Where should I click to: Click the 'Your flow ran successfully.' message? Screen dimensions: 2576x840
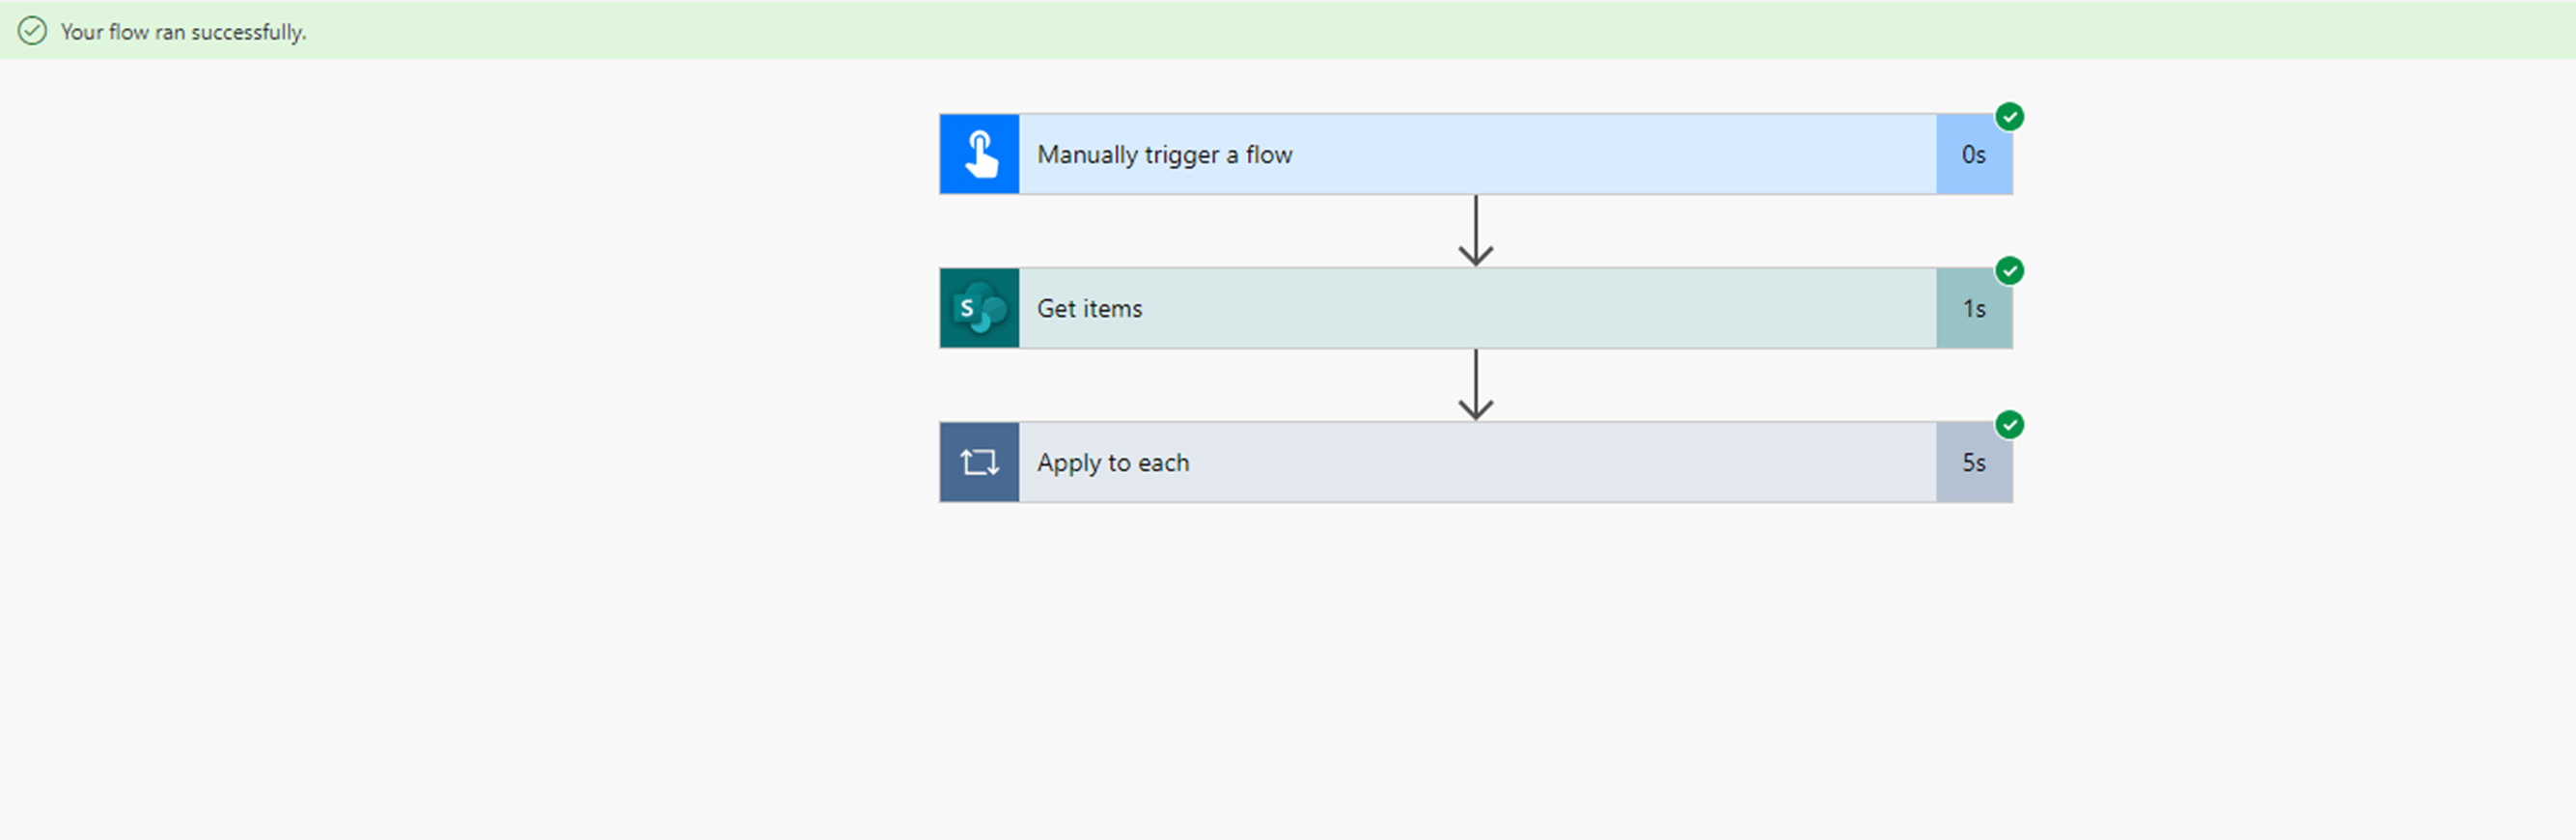click(x=183, y=32)
